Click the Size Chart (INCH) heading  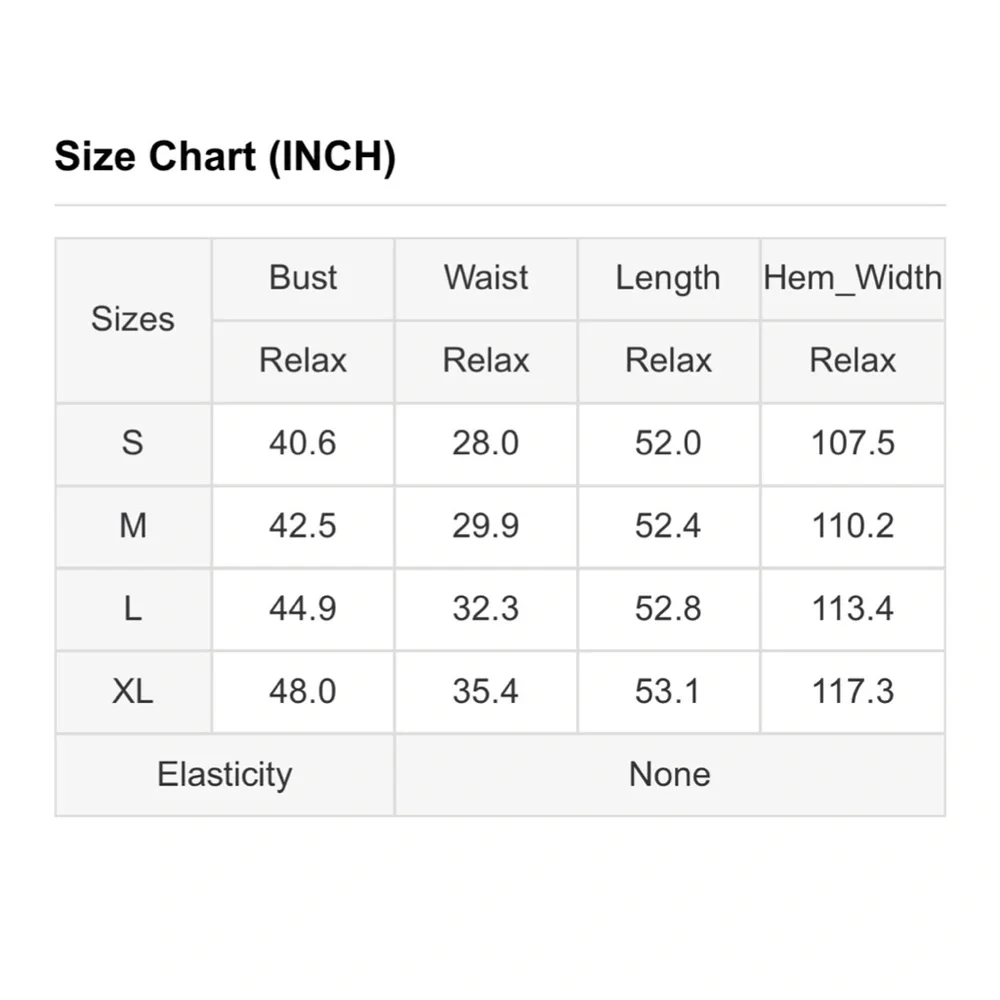pyautogui.click(x=225, y=157)
